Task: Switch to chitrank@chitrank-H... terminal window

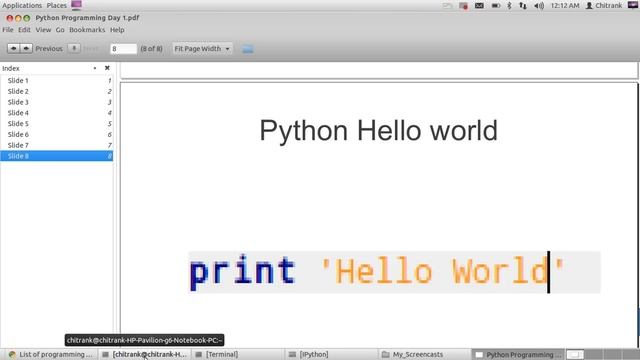Action: 145,354
